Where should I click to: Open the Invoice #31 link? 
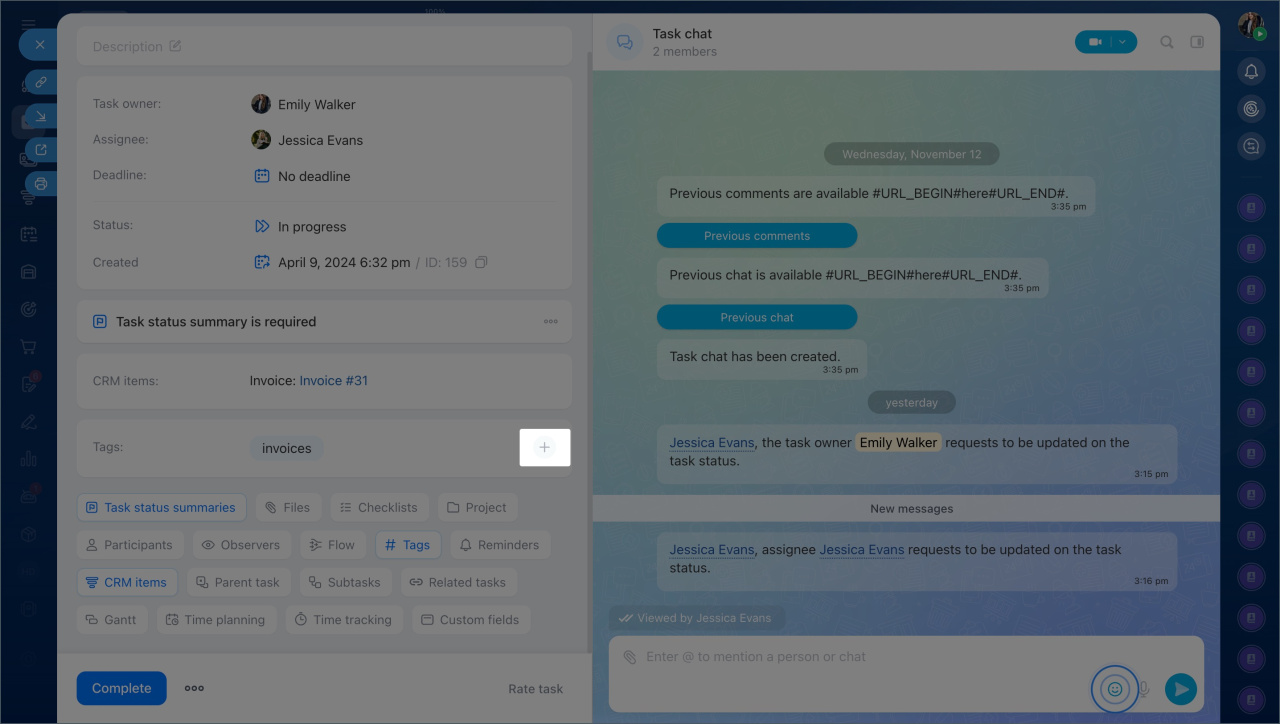(x=334, y=381)
